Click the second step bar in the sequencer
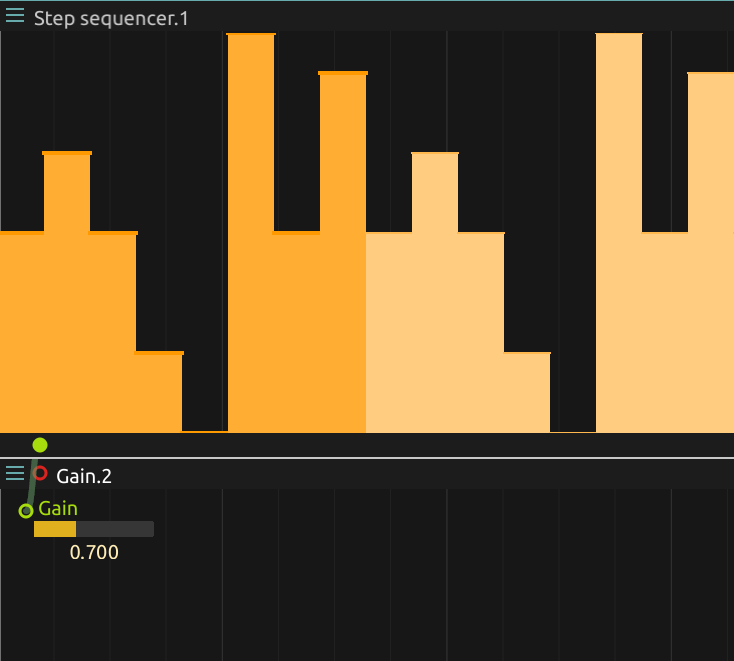Screen dimensions: 734x661 pyautogui.click(x=67, y=292)
